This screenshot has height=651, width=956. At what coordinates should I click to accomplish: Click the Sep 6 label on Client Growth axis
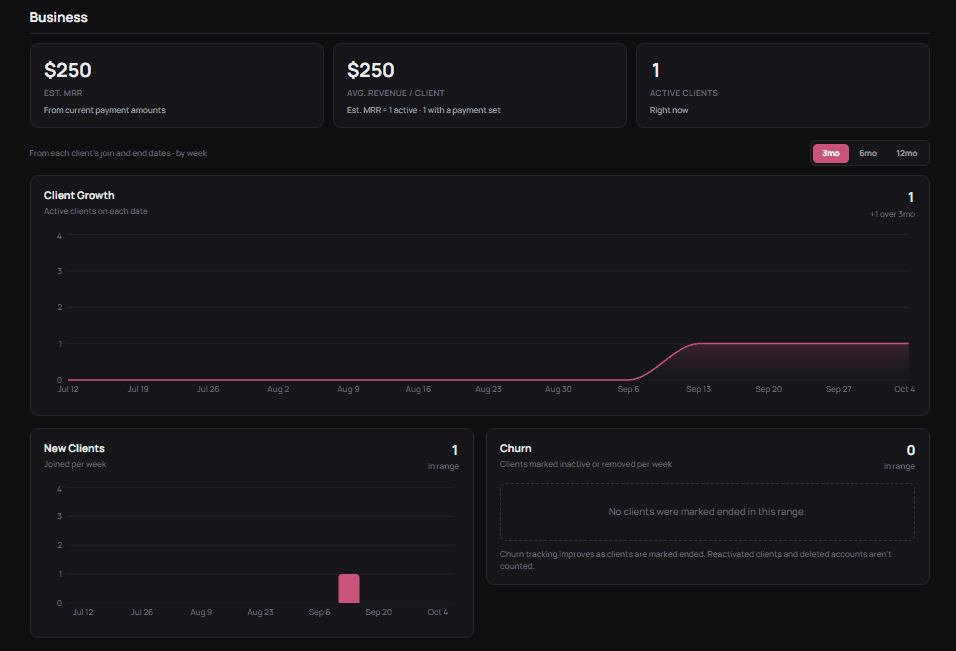click(x=628, y=389)
